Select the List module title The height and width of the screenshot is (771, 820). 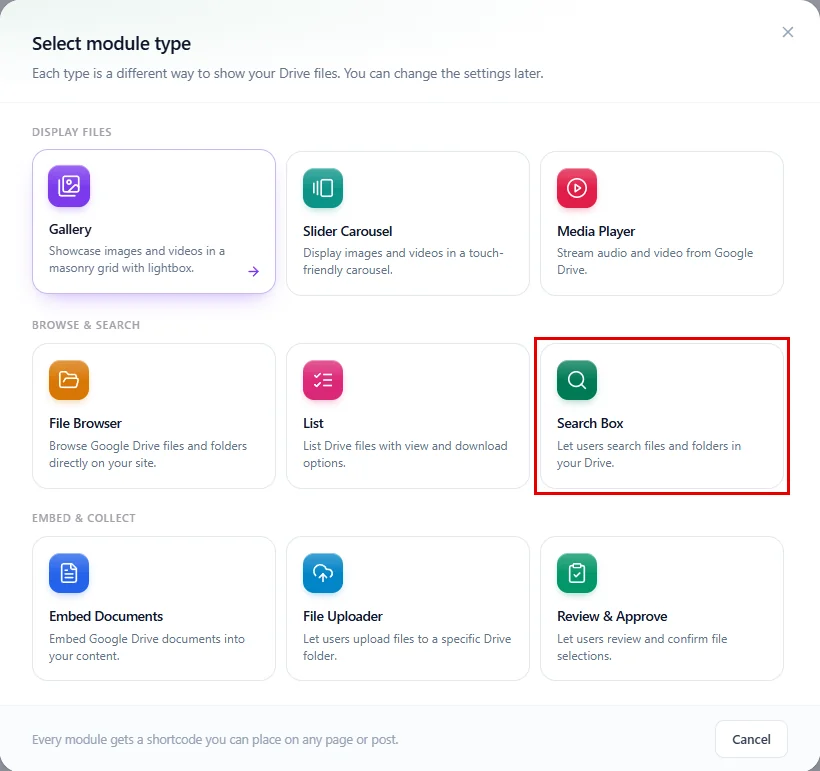click(x=313, y=423)
